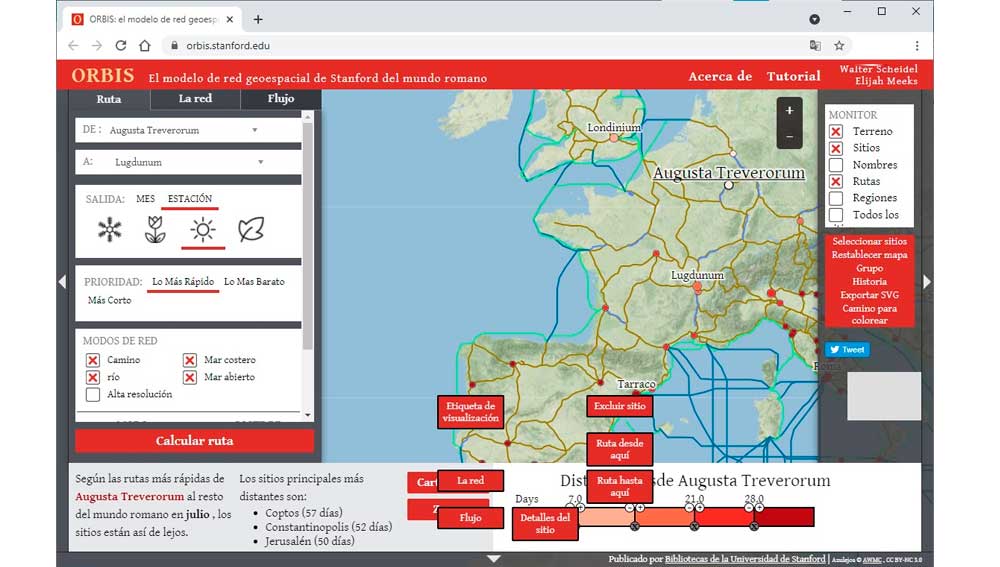Switch to the Flujo tab
This screenshot has height=567, width=1000.
[x=281, y=99]
